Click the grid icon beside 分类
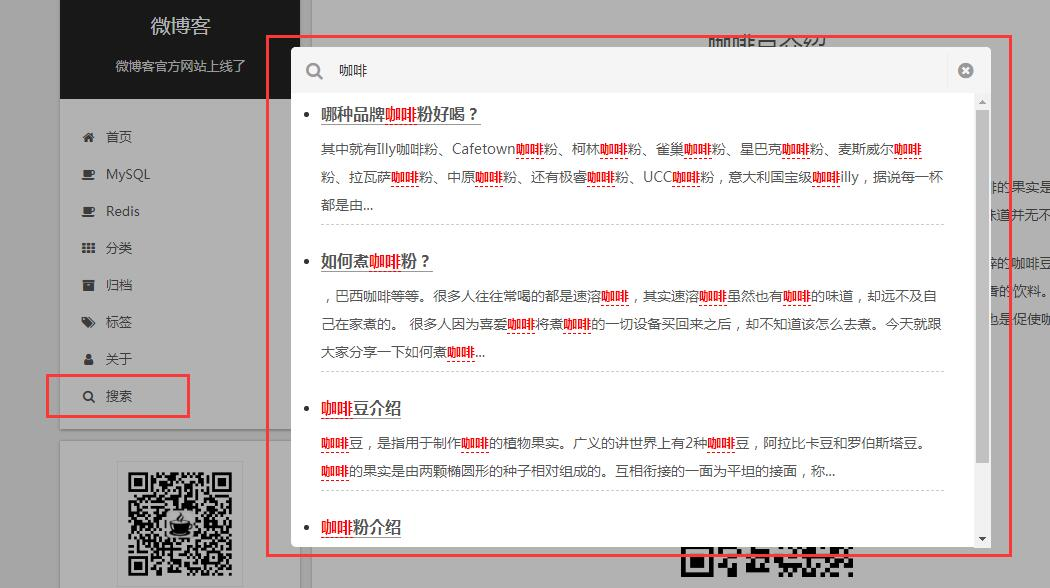Viewport: 1050px width, 588px height. point(88,248)
